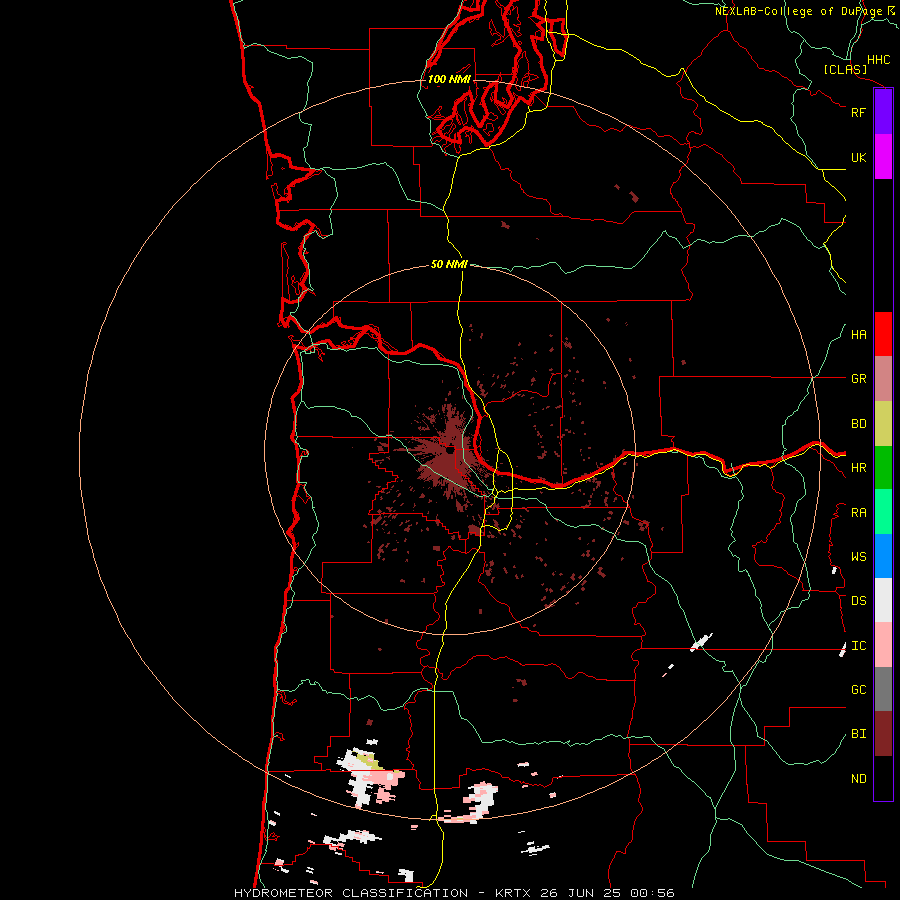Select the dark red BI legend swatch

click(x=883, y=734)
